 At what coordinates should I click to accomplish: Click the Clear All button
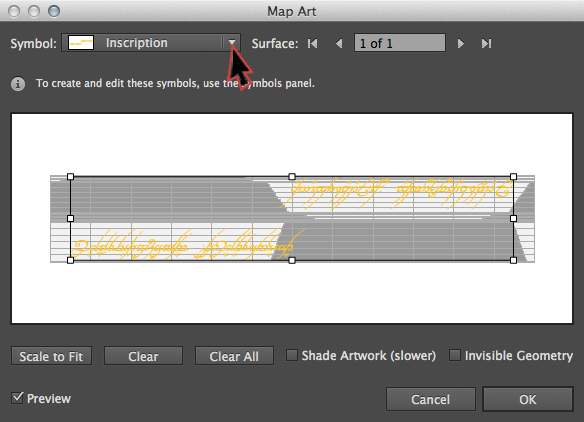234,356
